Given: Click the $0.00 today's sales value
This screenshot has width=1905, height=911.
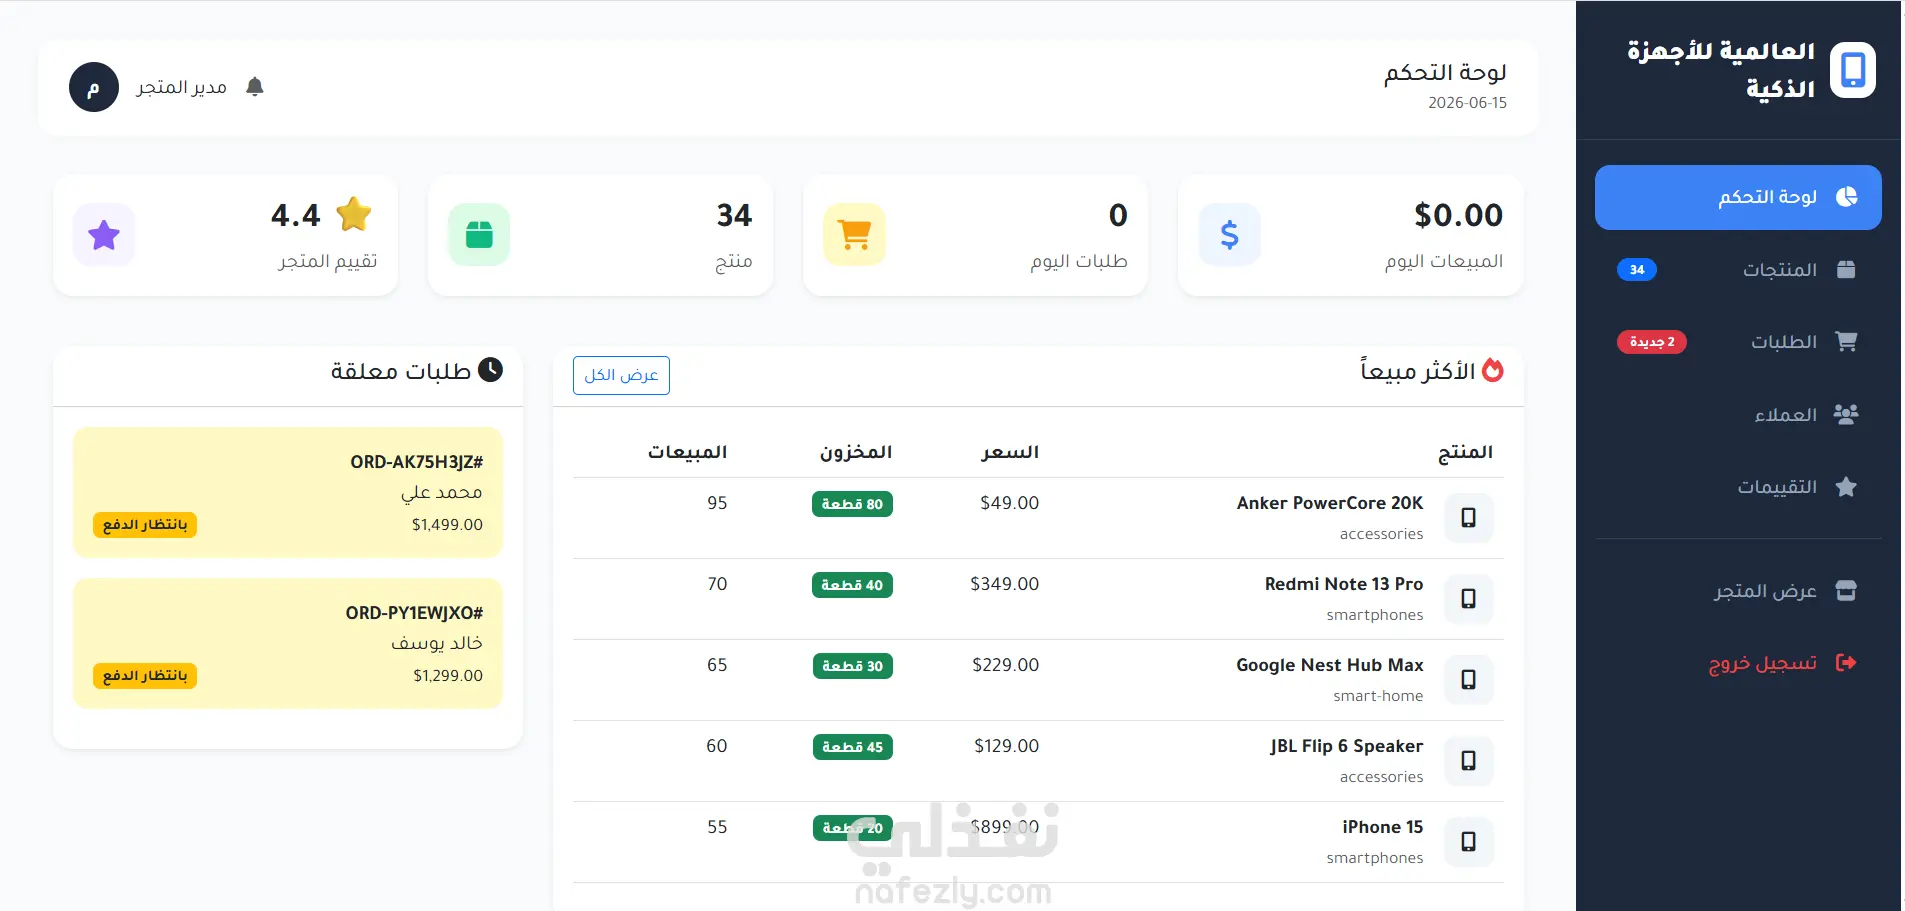Looking at the screenshot, I should 1458,215.
